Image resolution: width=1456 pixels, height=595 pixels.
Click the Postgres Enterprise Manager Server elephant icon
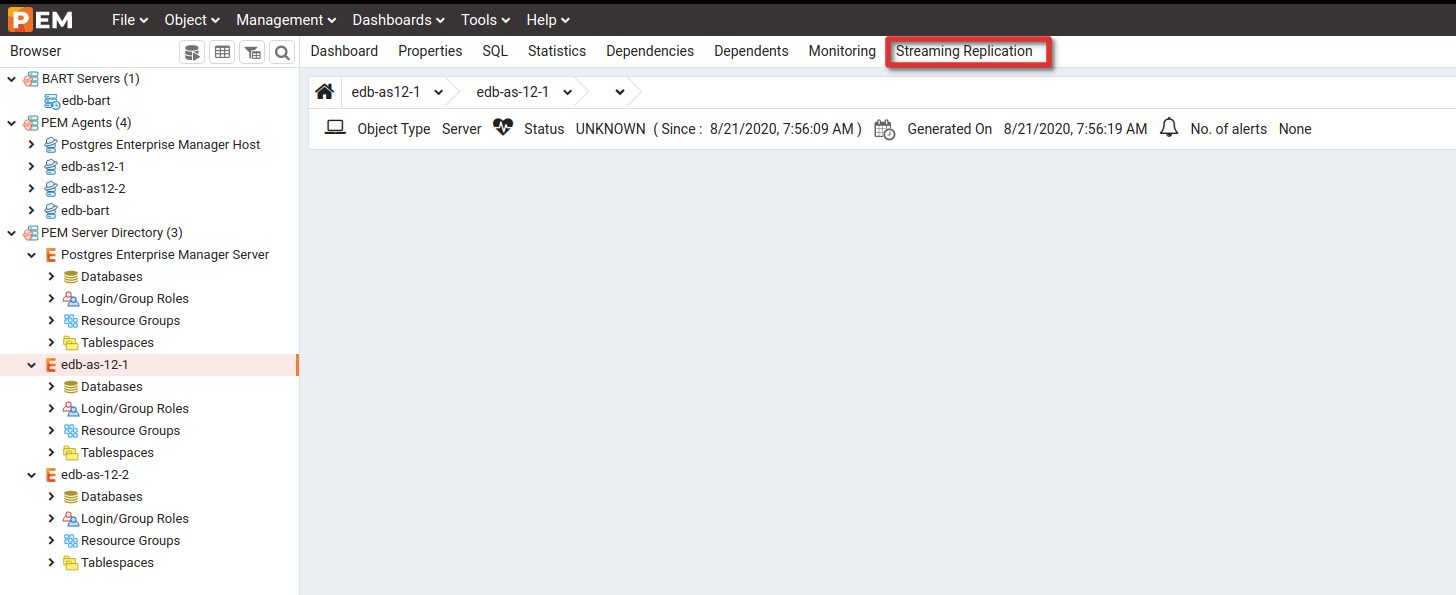tap(51, 255)
